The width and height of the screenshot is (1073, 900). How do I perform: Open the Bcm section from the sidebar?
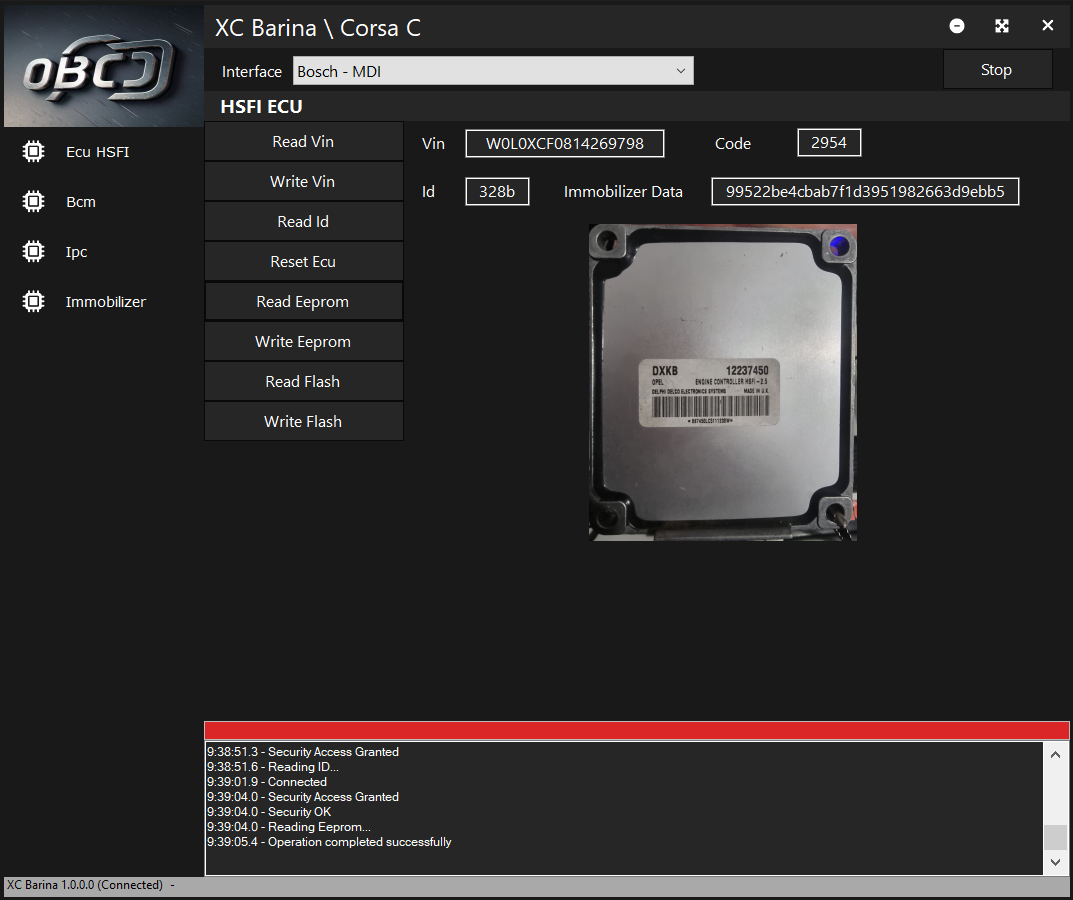tap(81, 202)
